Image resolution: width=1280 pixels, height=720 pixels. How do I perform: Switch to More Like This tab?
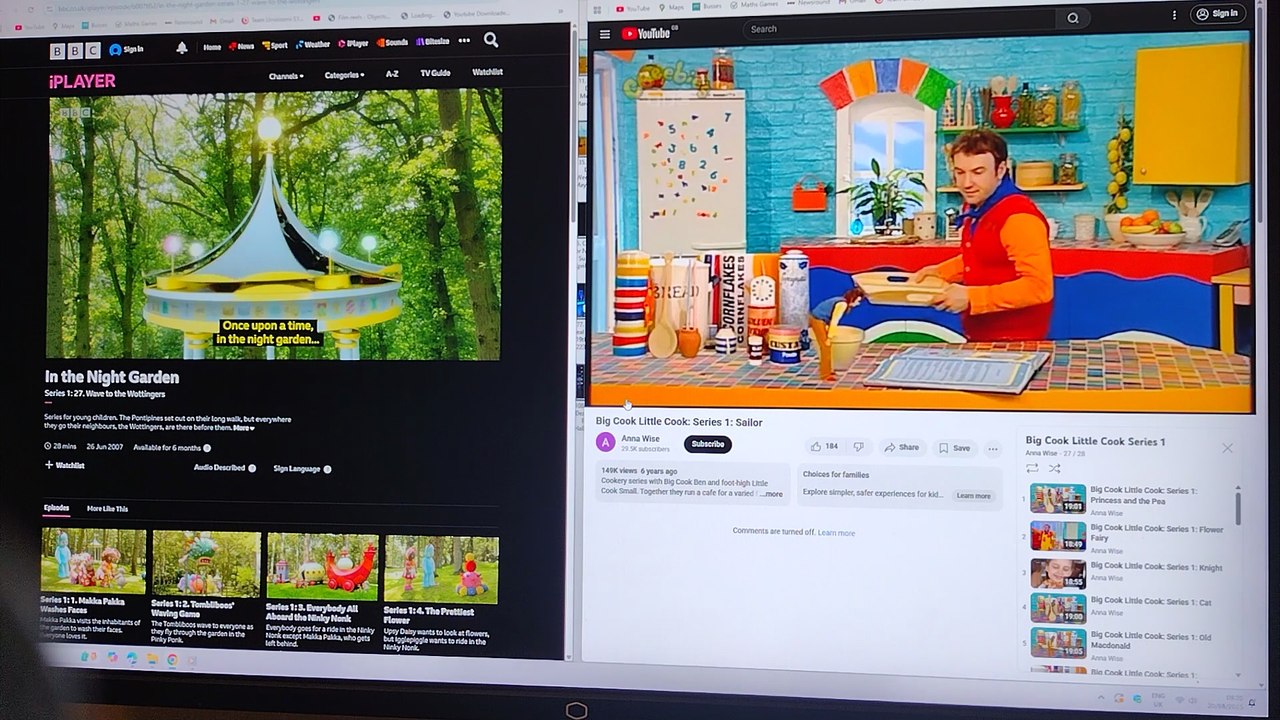coord(107,509)
